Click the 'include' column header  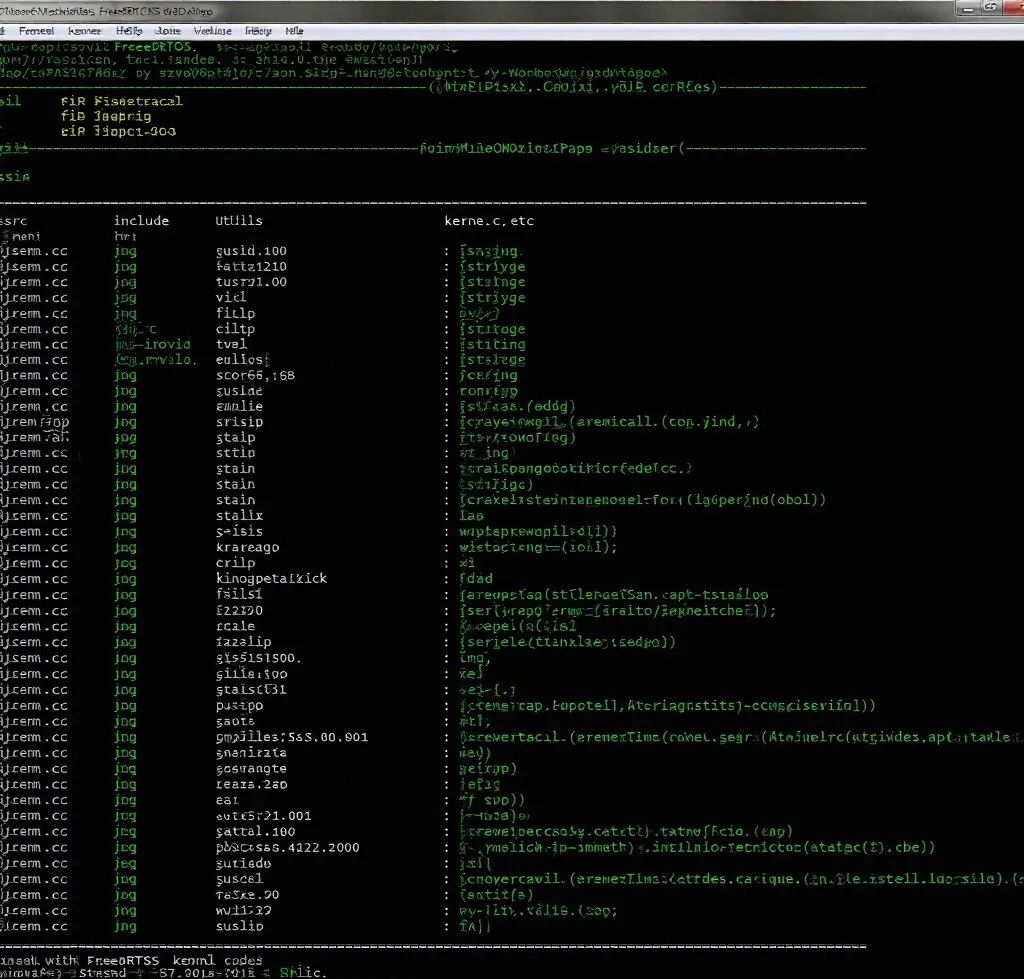coord(141,220)
